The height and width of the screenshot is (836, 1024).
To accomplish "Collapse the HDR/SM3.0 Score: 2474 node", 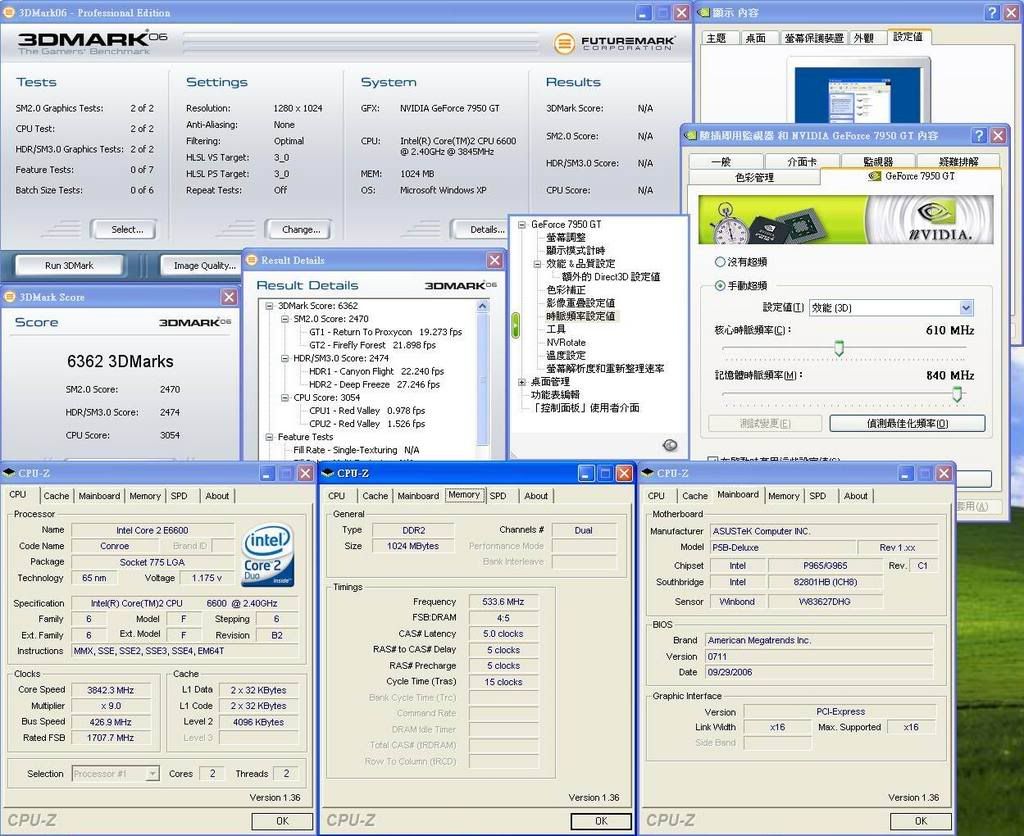I will pos(285,358).
